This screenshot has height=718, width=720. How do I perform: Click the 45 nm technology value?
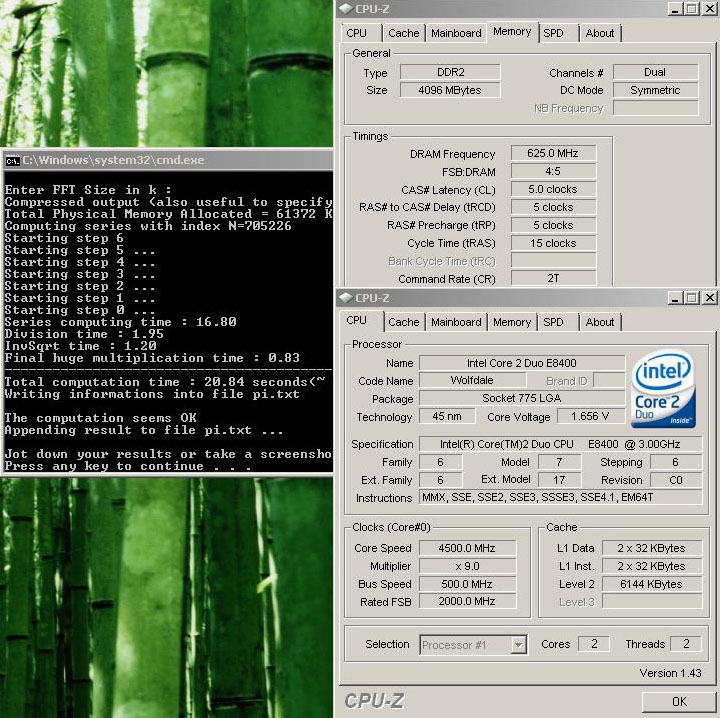[x=447, y=416]
